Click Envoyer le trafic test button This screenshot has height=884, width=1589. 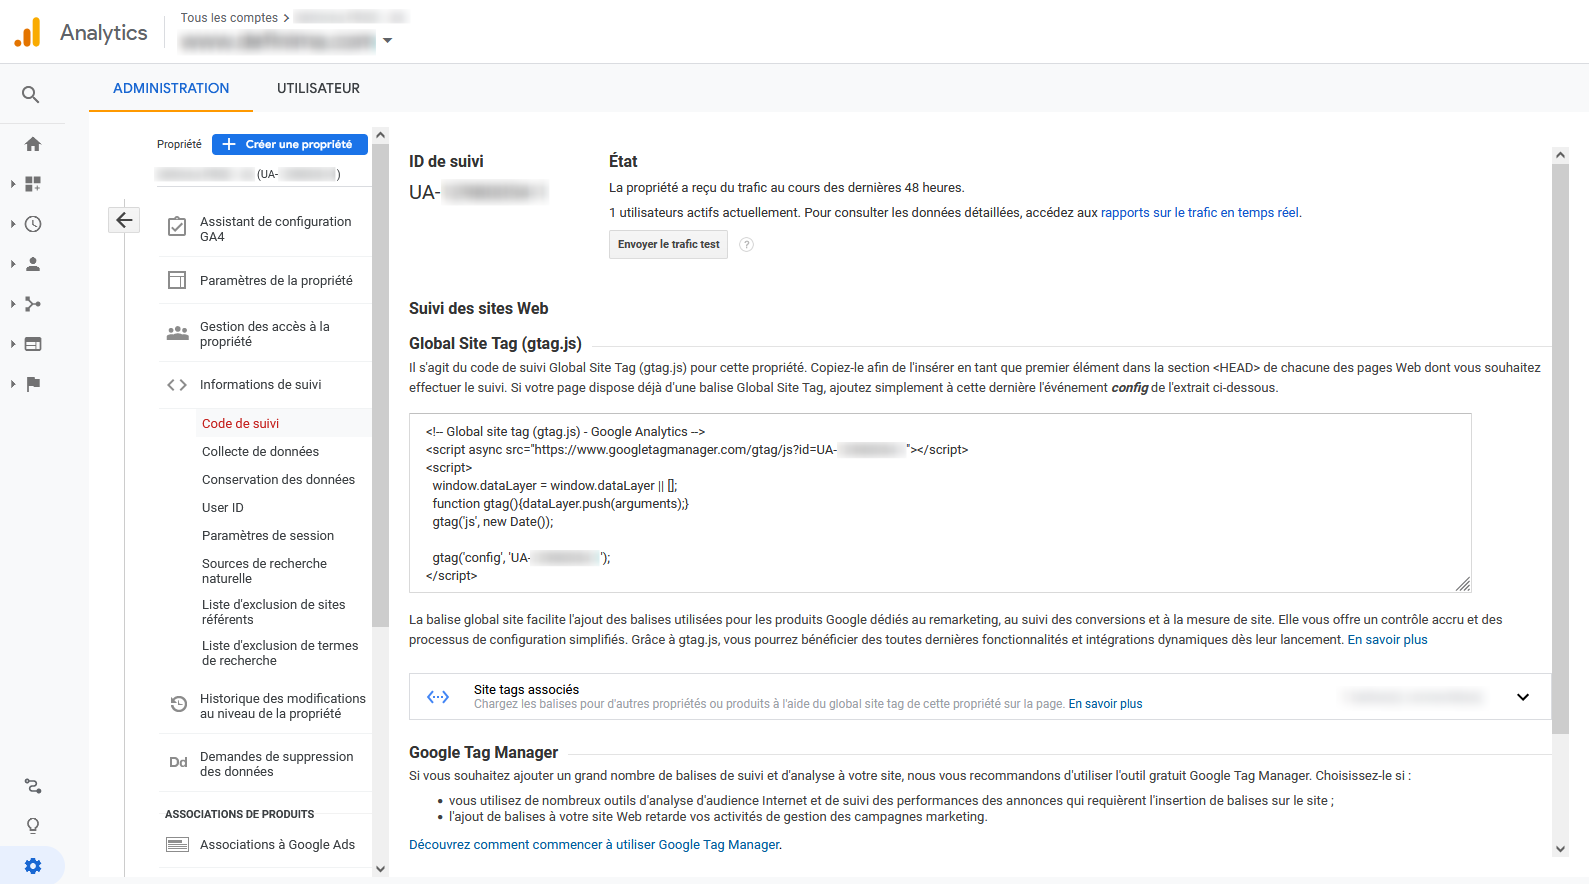click(668, 245)
